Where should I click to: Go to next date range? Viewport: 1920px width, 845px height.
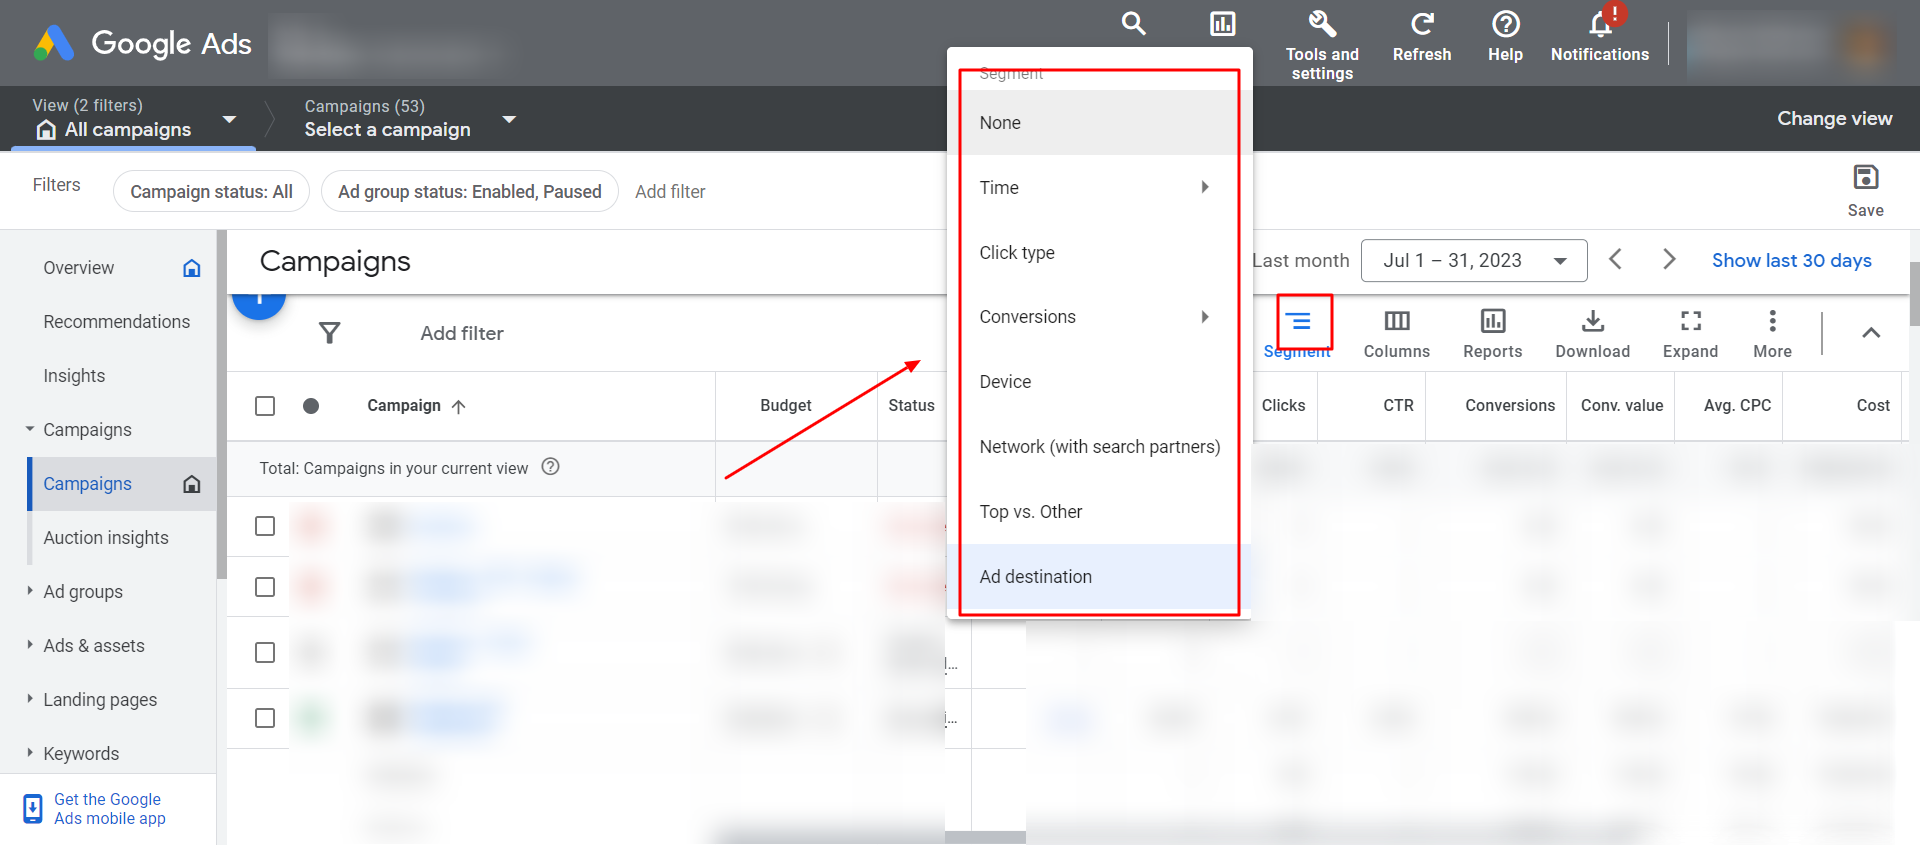point(1669,260)
